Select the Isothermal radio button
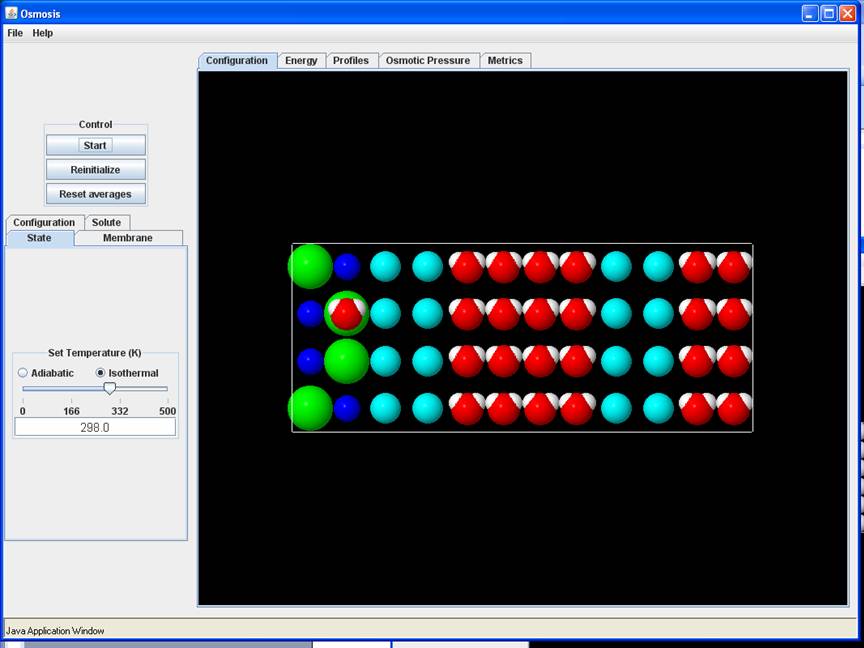This screenshot has width=864, height=648. (100, 373)
